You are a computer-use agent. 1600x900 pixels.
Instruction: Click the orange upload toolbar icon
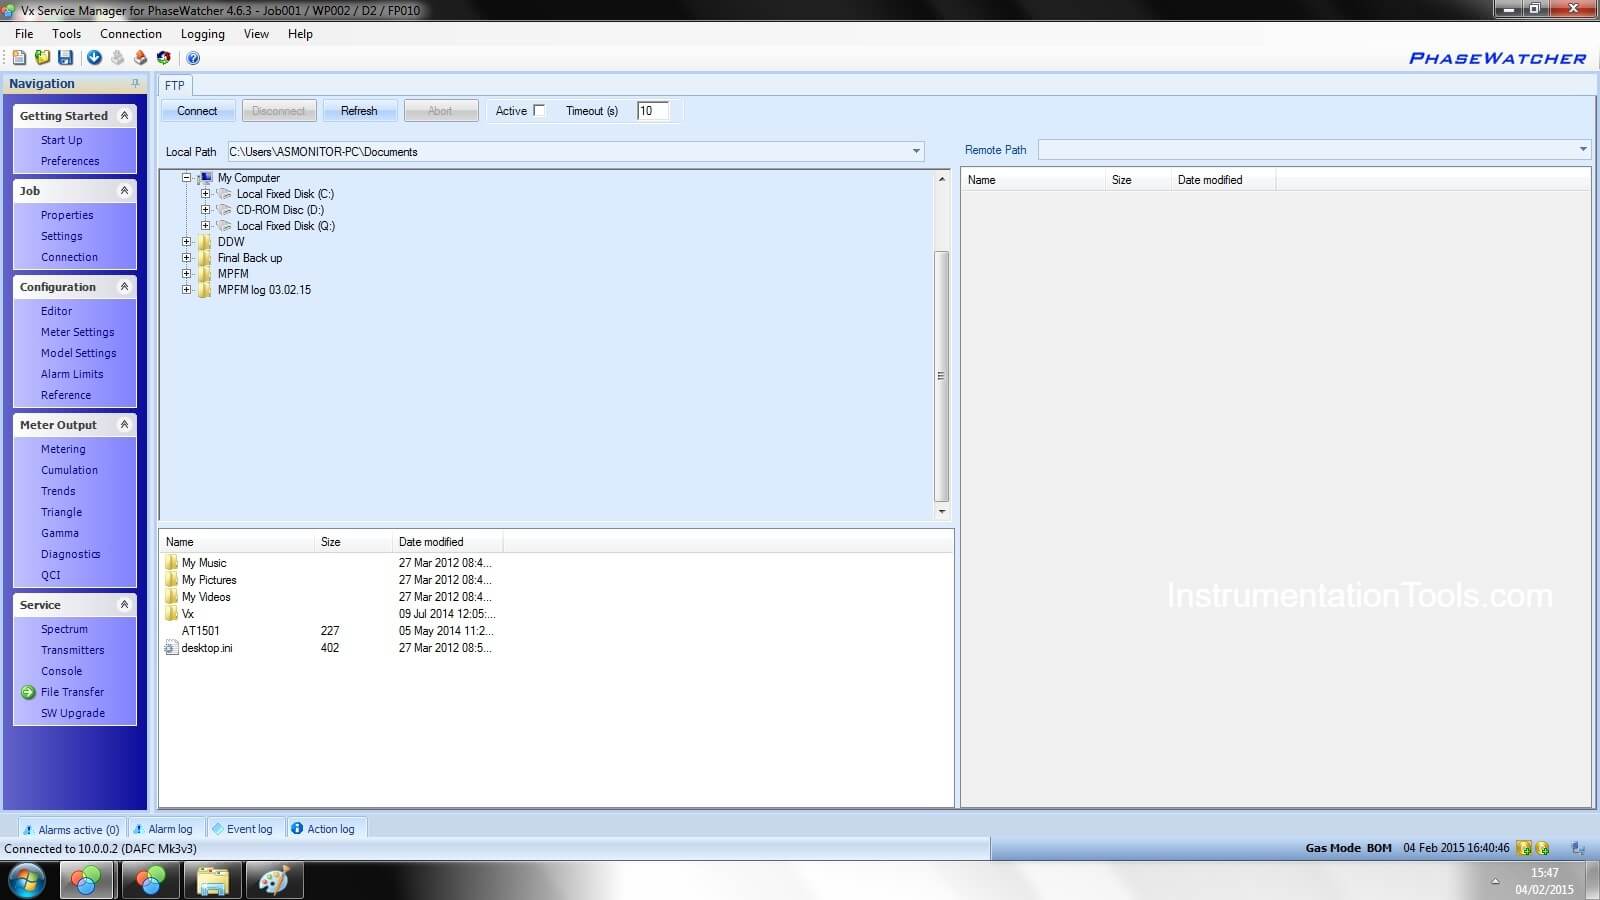[141, 58]
